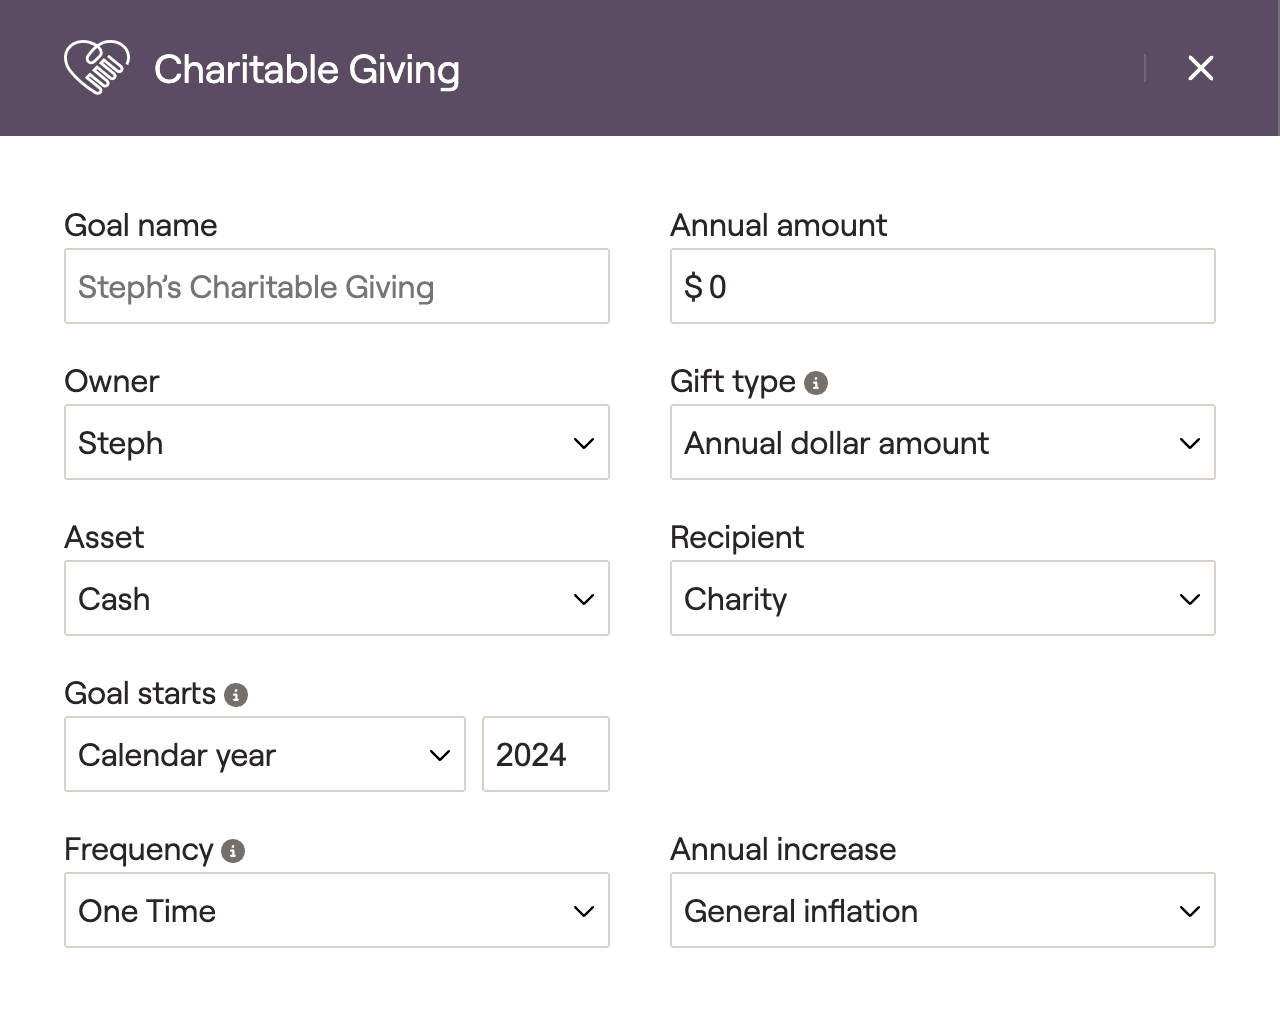The height and width of the screenshot is (1020, 1280).
Task: Open the Frequency dropdown showing One Time
Action: pyautogui.click(x=336, y=910)
